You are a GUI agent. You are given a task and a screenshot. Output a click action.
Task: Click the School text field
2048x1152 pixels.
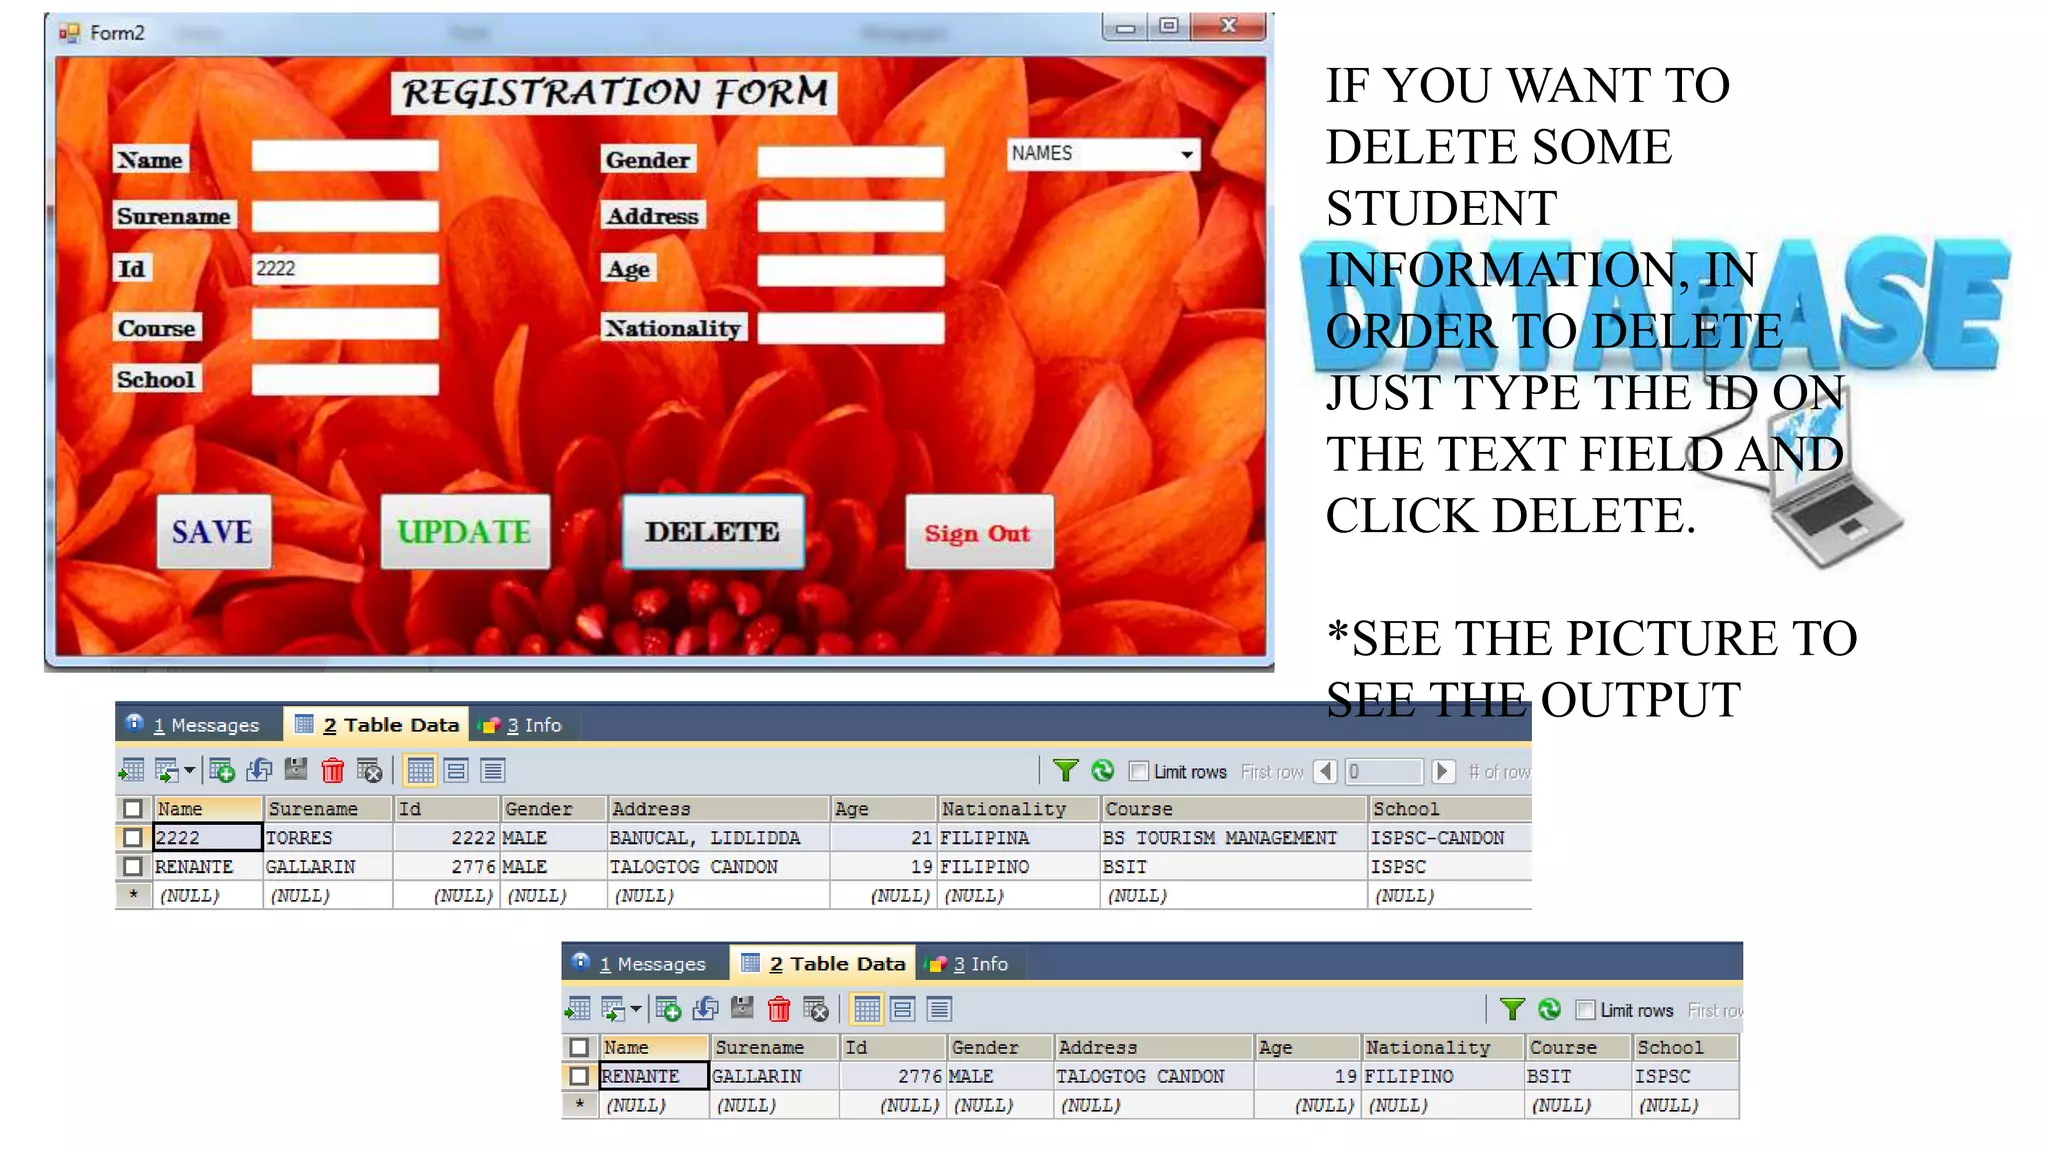(345, 380)
